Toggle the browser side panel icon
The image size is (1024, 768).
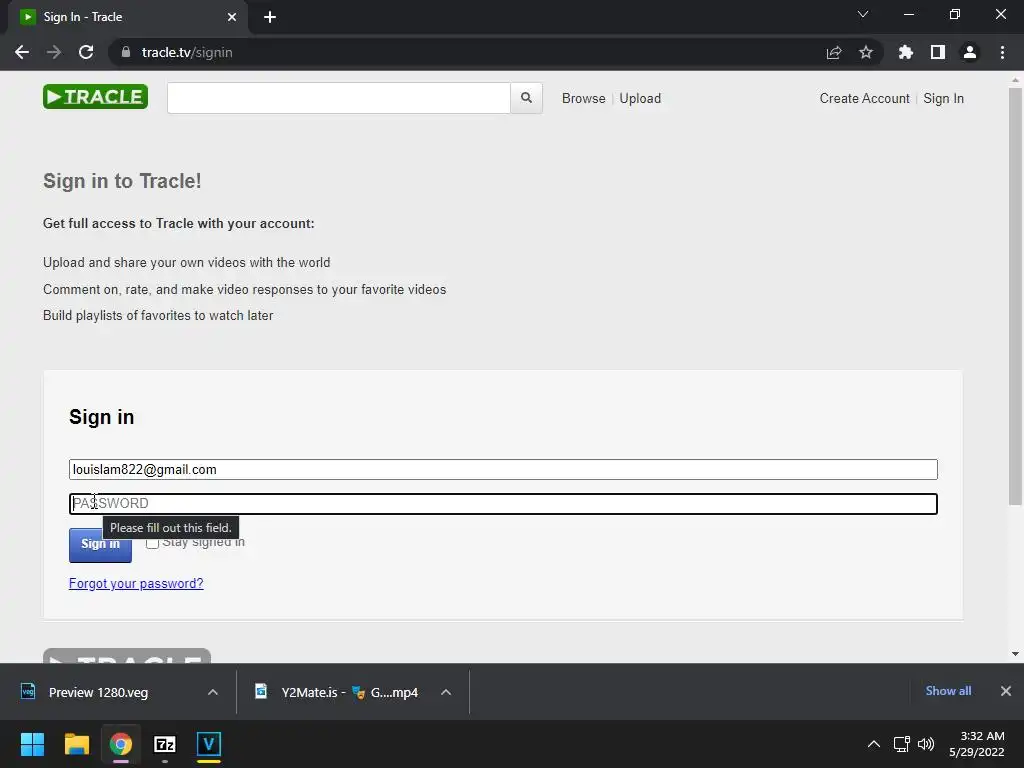coord(938,52)
